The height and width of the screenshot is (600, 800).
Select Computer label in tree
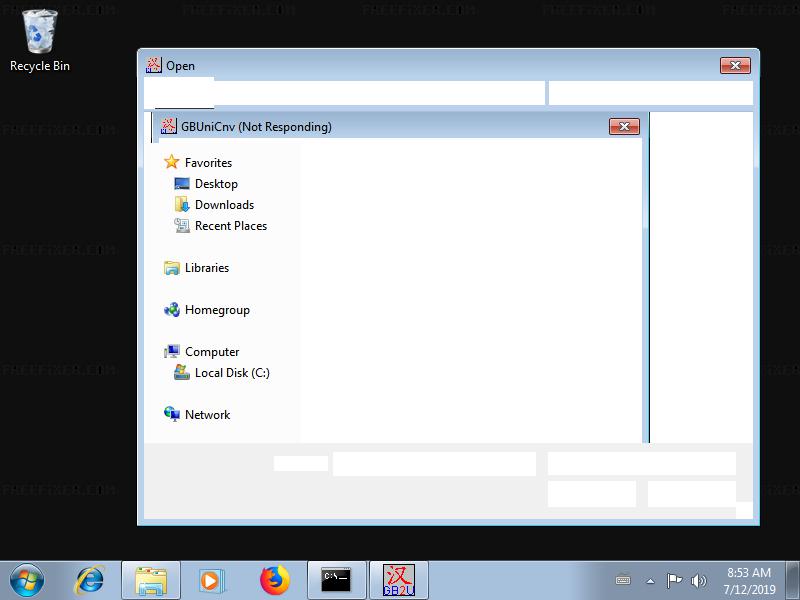pyautogui.click(x=212, y=352)
